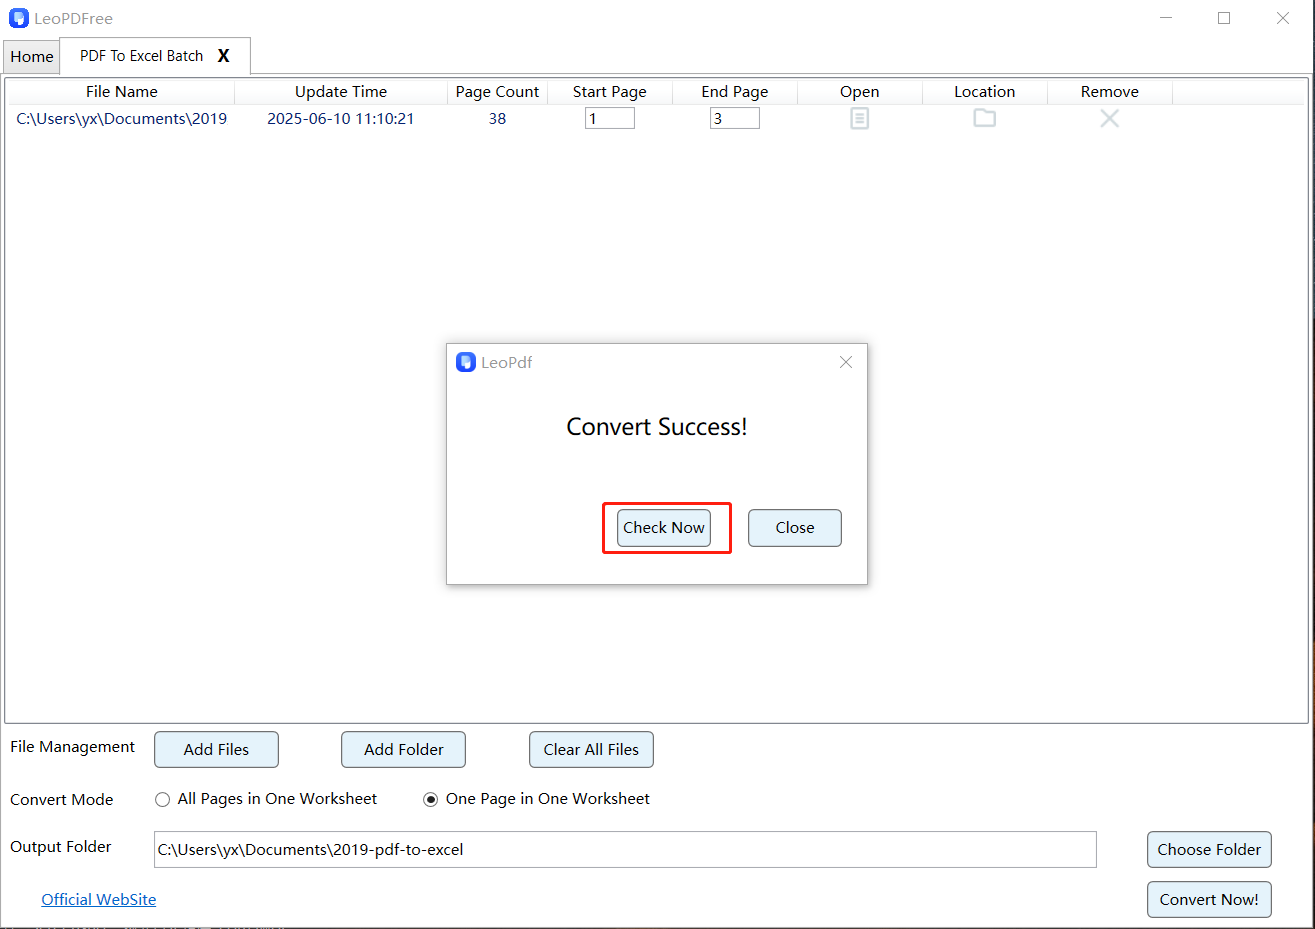Click Add Files to import PDFs

pyautogui.click(x=216, y=749)
